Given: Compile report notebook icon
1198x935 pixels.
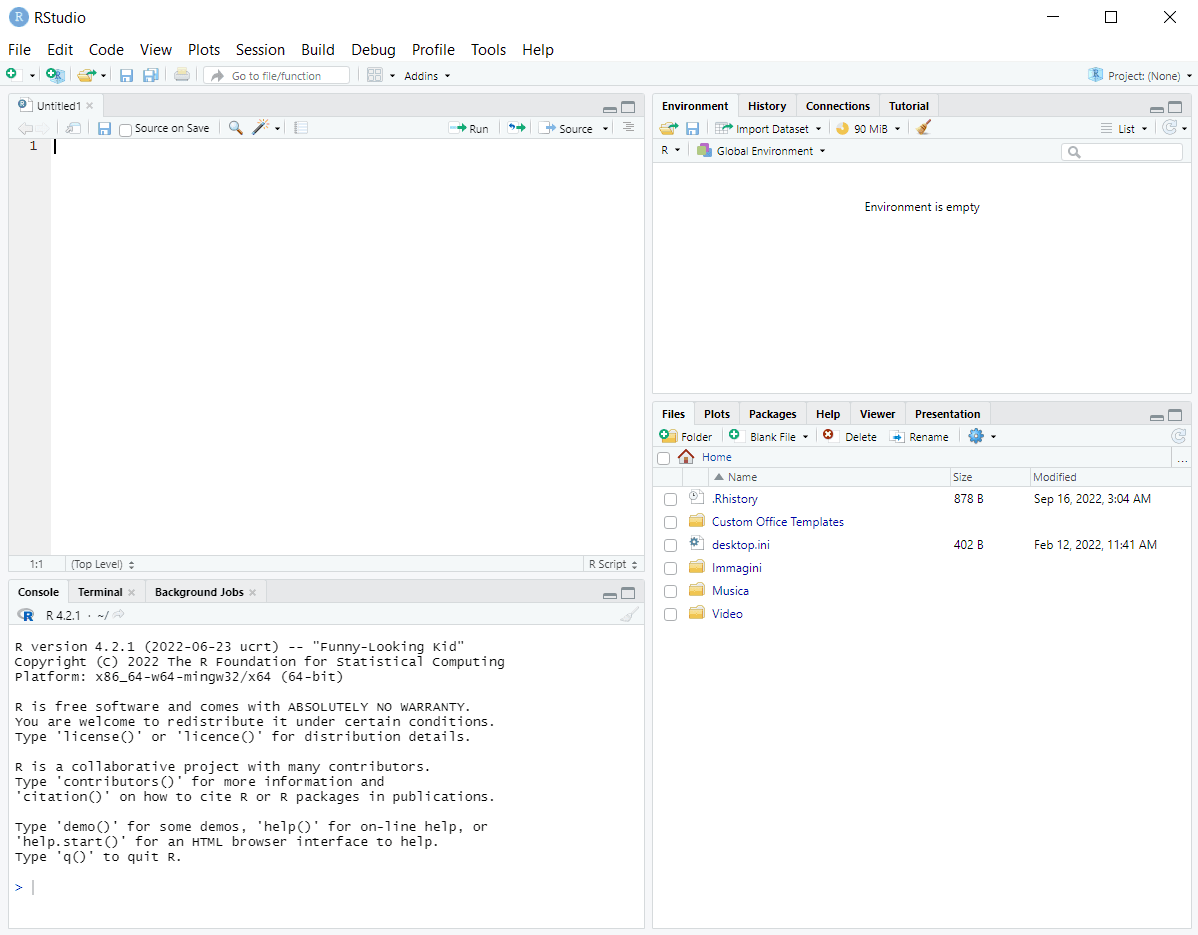Looking at the screenshot, I should (301, 128).
